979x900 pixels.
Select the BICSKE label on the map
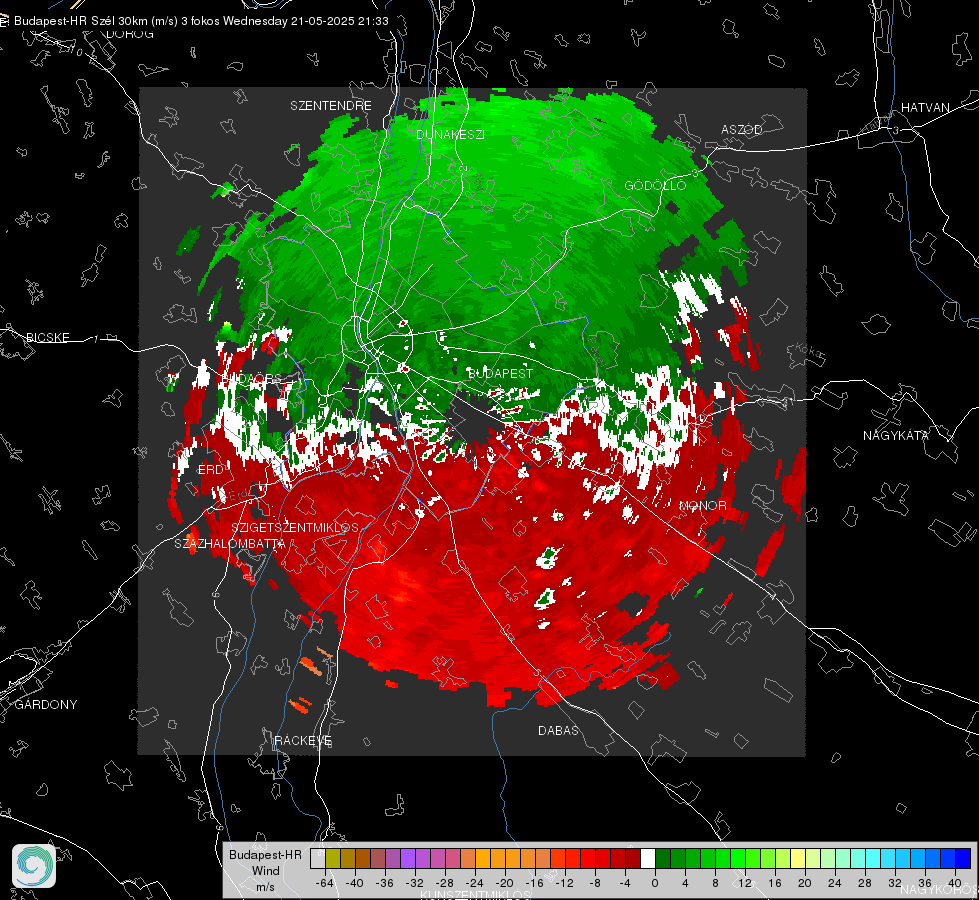point(48,337)
